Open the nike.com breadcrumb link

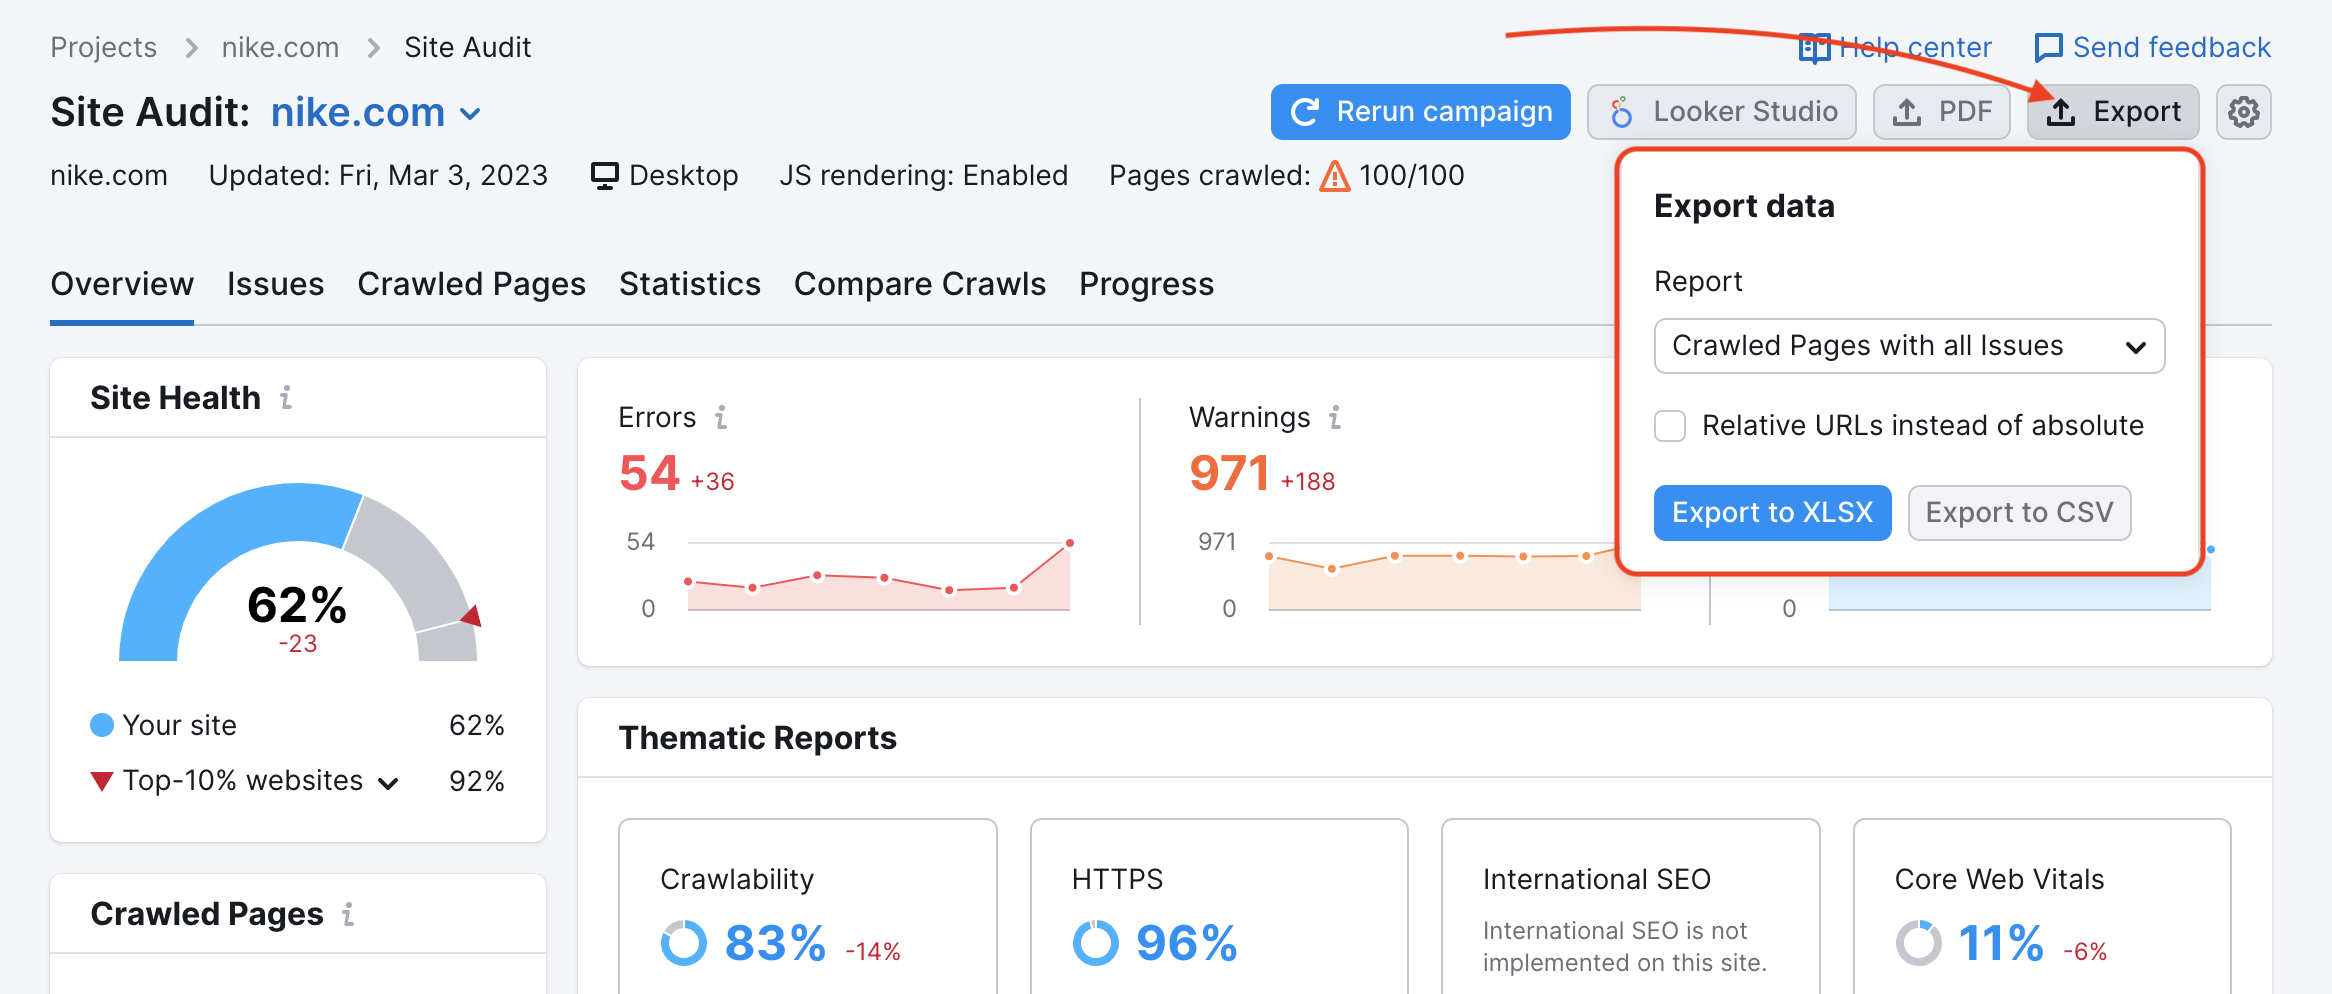(280, 48)
